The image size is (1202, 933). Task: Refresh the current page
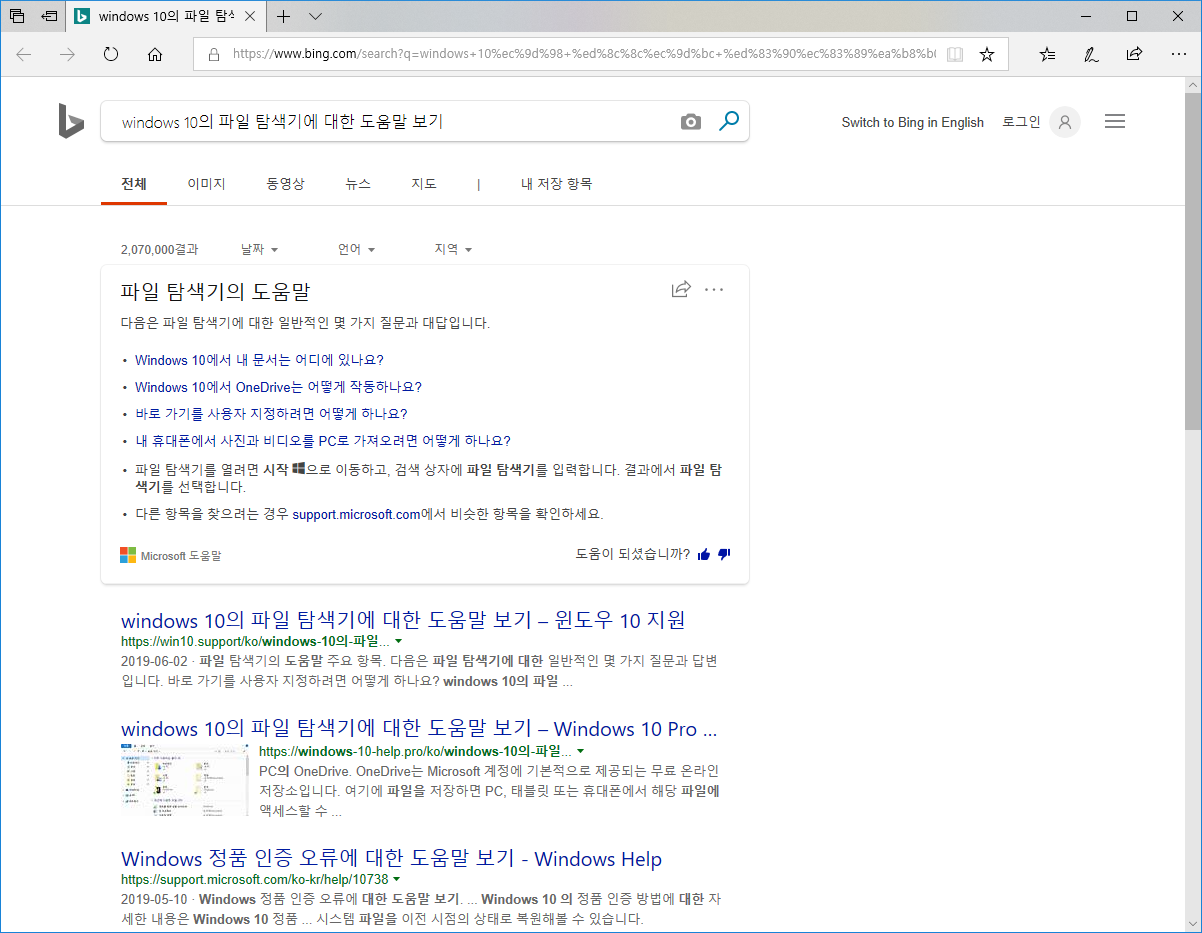pos(111,55)
